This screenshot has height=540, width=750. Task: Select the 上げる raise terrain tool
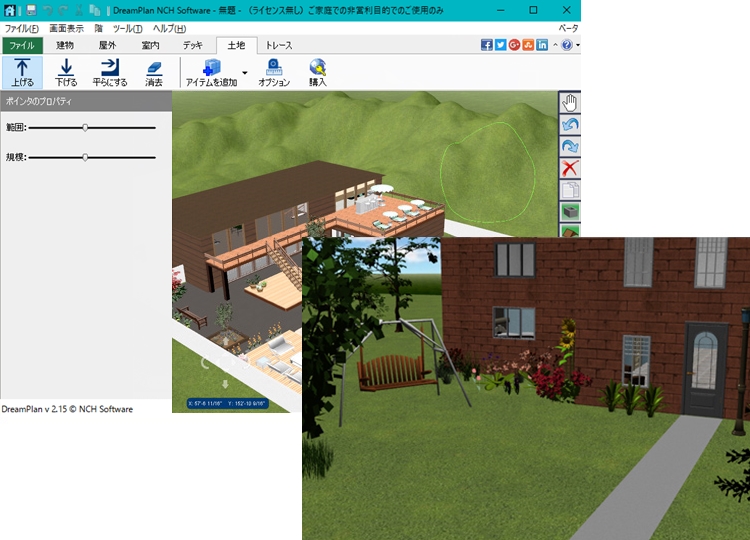22,72
